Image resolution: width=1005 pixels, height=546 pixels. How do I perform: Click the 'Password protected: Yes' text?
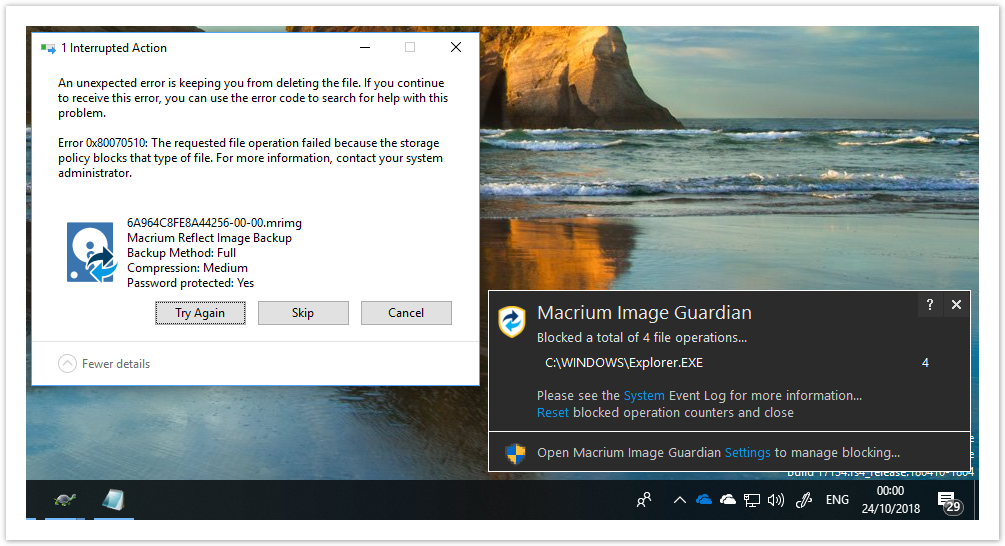[x=190, y=283]
